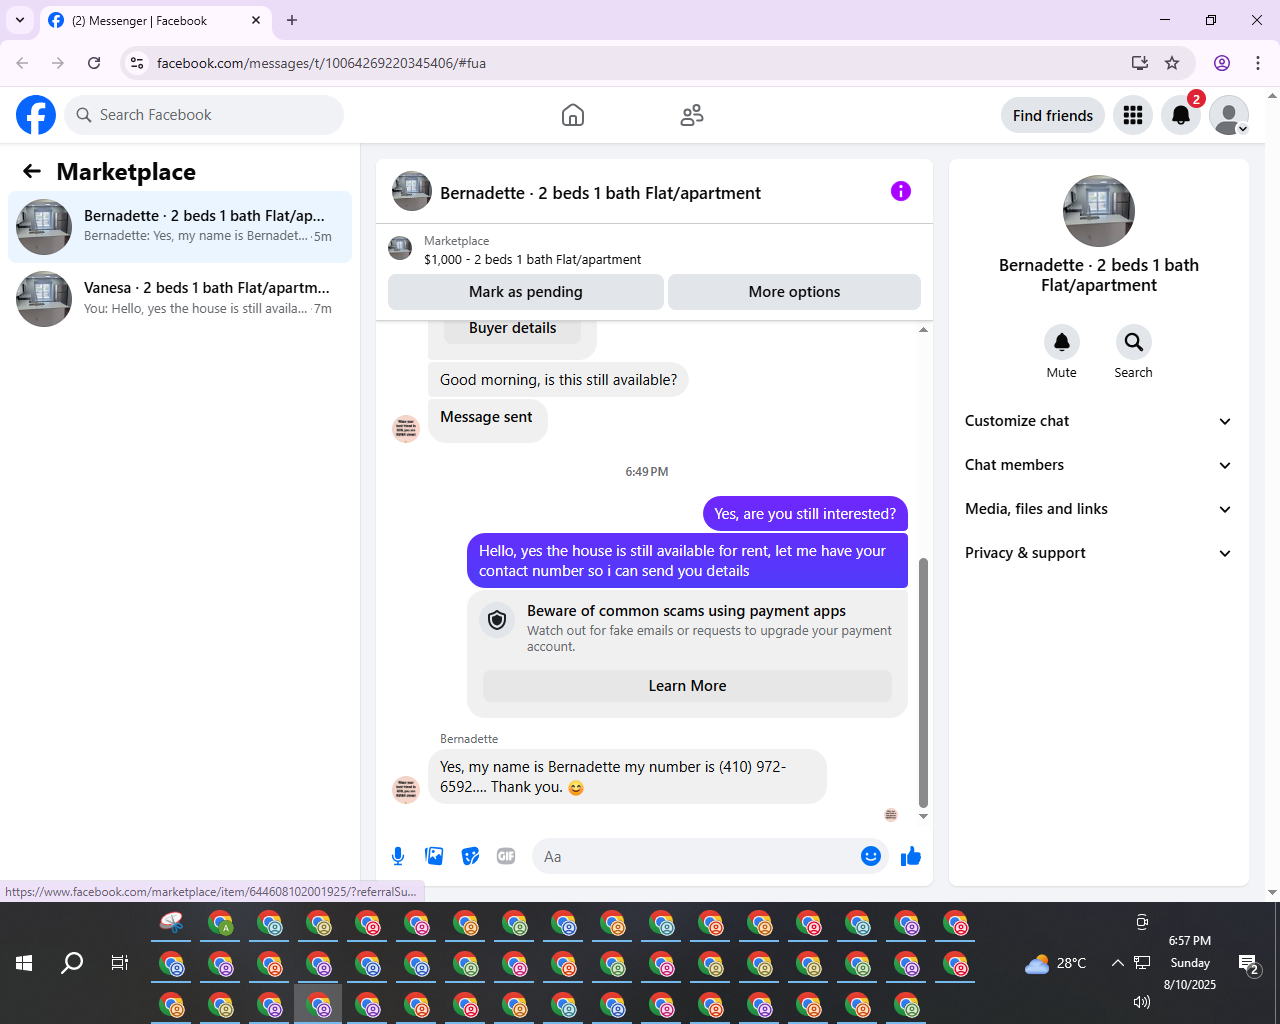This screenshot has height=1024, width=1280.
Task: Show hidden system tray icons chevron
Action: (x=1117, y=963)
